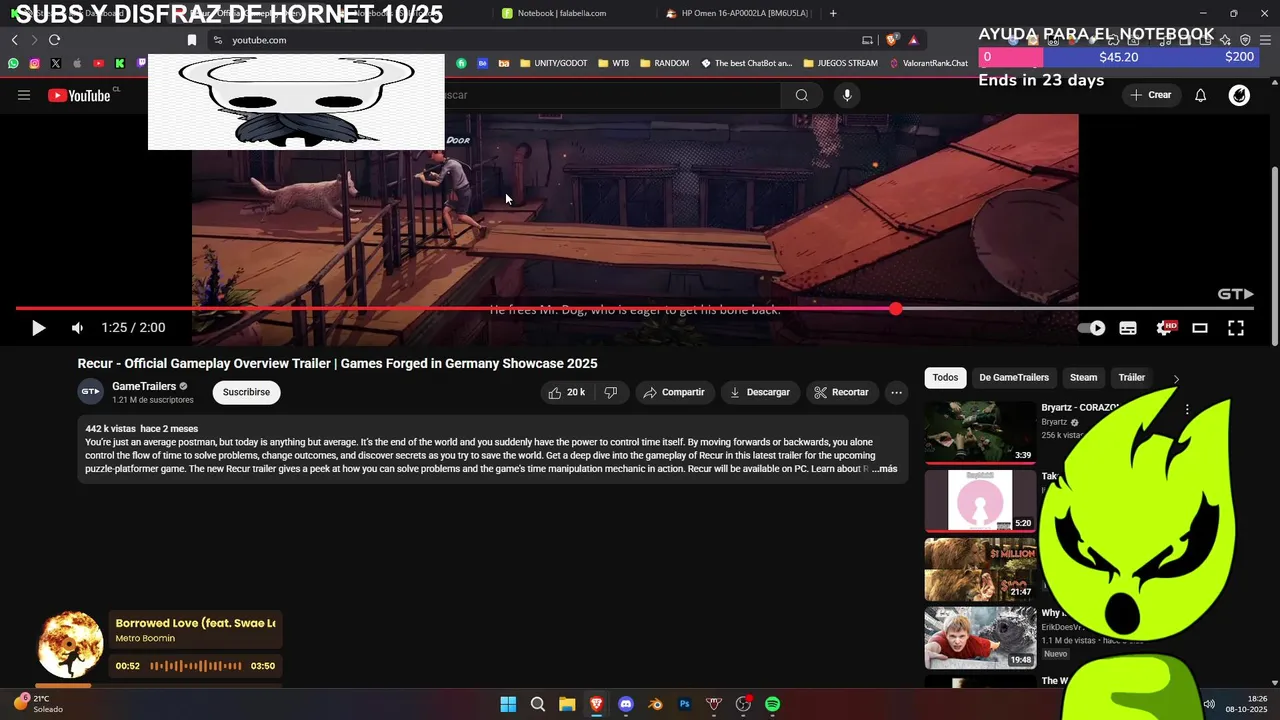This screenshot has height=720, width=1280.
Task: Switch player to theater mode
Action: 1200,328
